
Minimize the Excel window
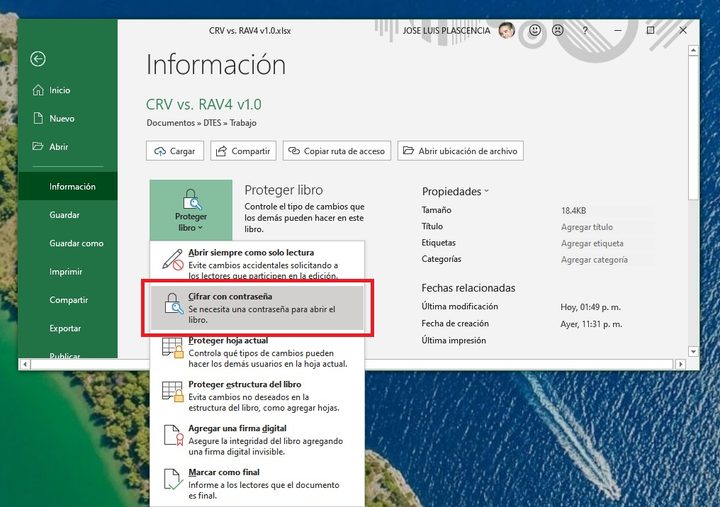coord(618,30)
